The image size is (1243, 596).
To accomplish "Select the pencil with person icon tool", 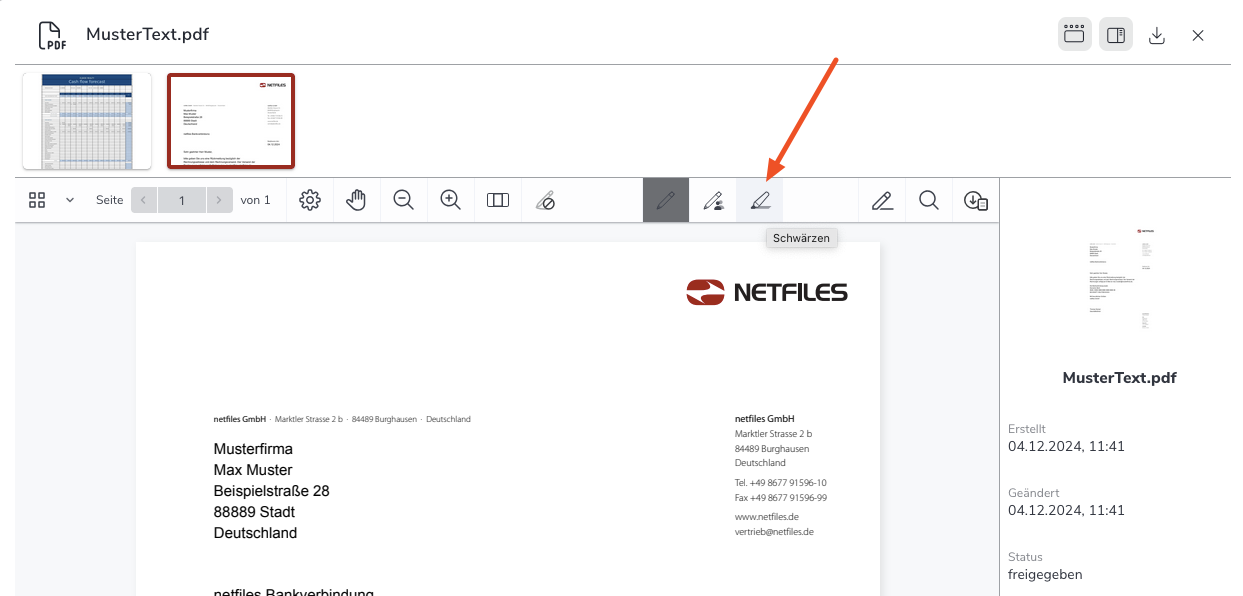I will (713, 200).
